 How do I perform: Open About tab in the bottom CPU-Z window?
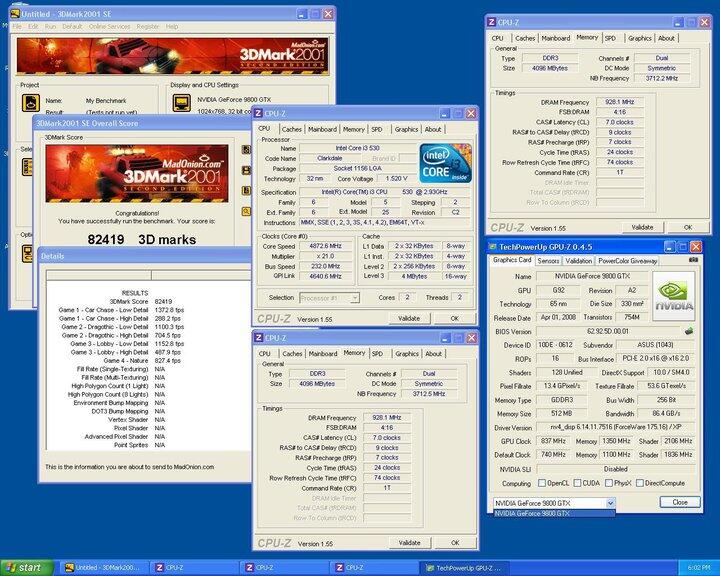tap(433, 354)
